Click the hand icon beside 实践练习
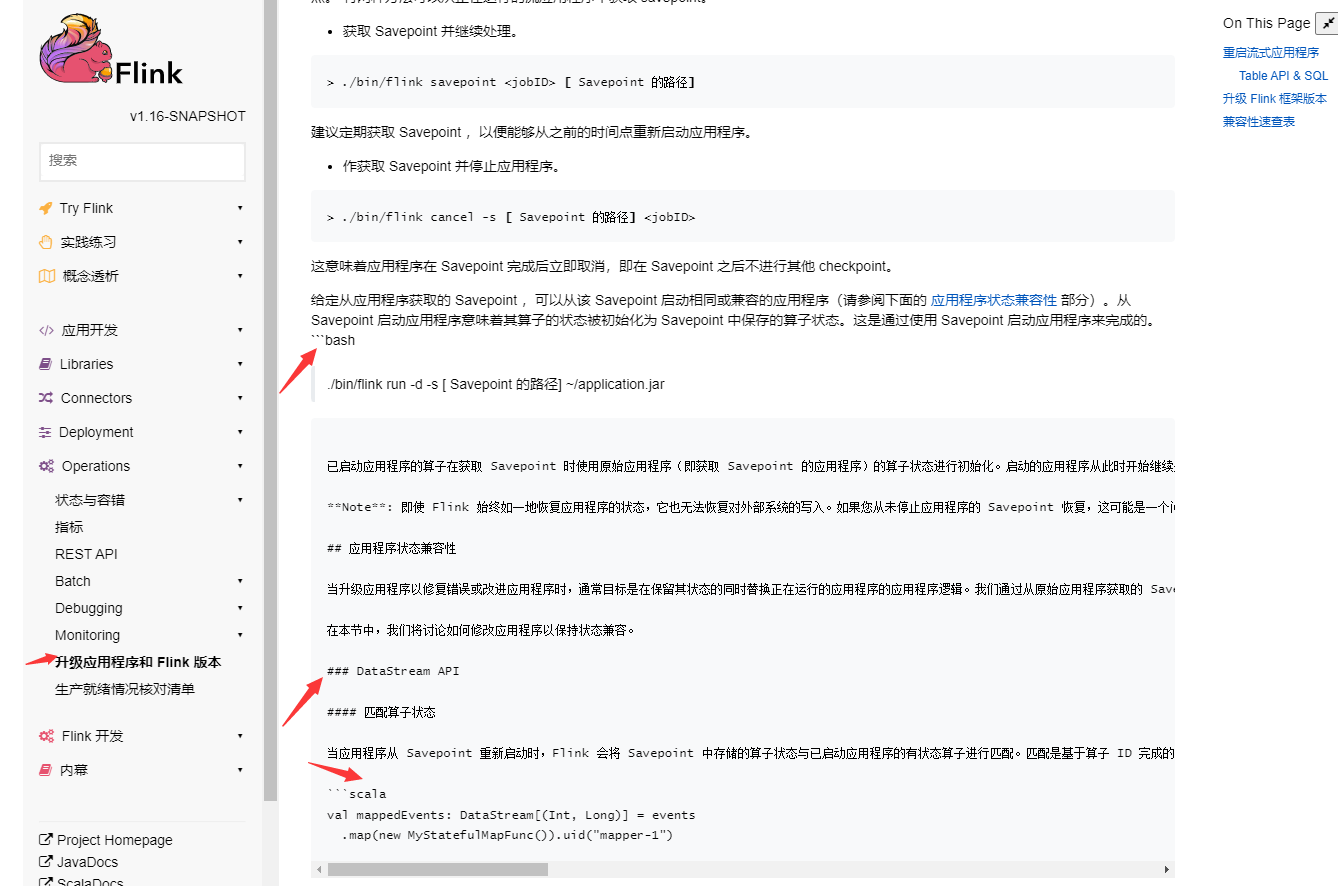This screenshot has height=886, width=1338. (x=46, y=242)
